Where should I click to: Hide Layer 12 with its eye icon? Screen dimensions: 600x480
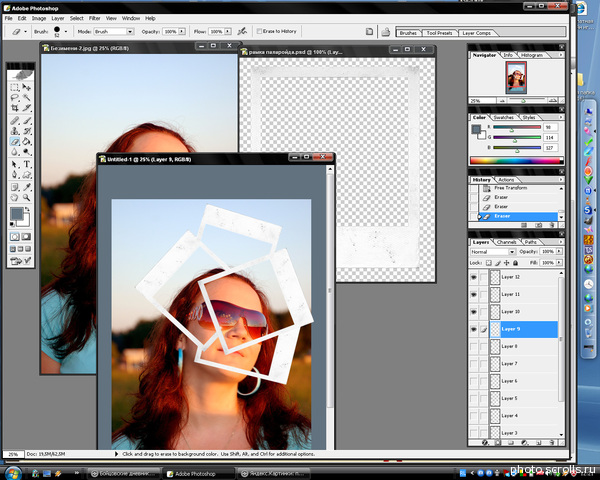pyautogui.click(x=474, y=277)
